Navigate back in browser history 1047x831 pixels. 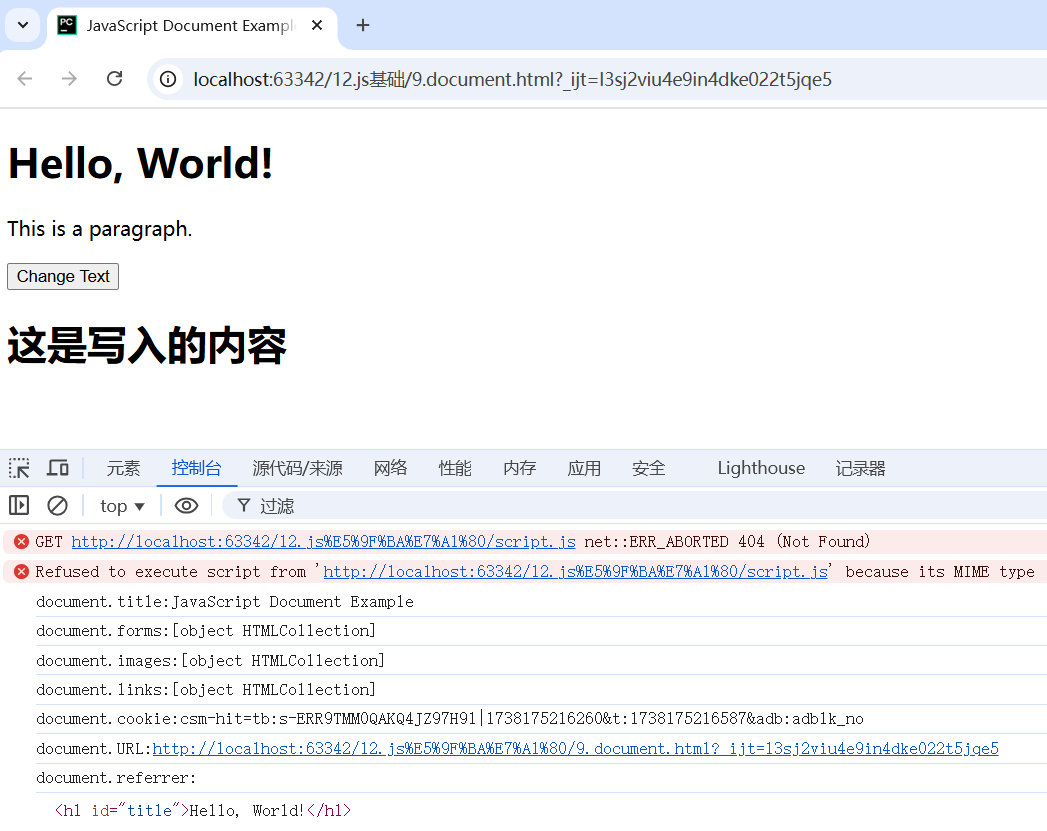coord(24,78)
